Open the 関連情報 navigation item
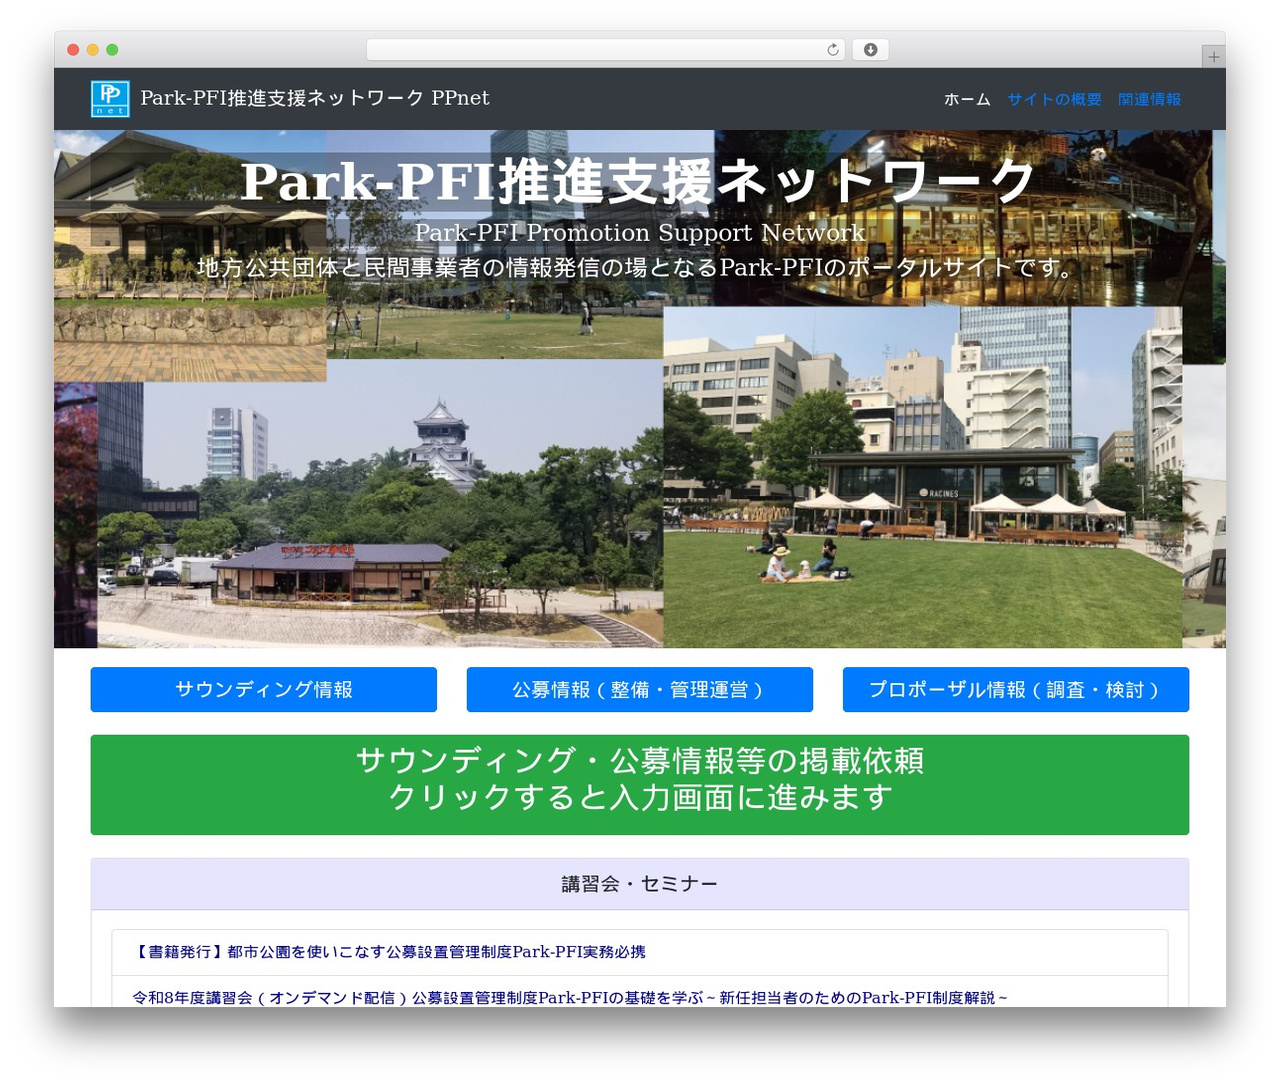The height and width of the screenshot is (1084, 1280). coord(1149,99)
